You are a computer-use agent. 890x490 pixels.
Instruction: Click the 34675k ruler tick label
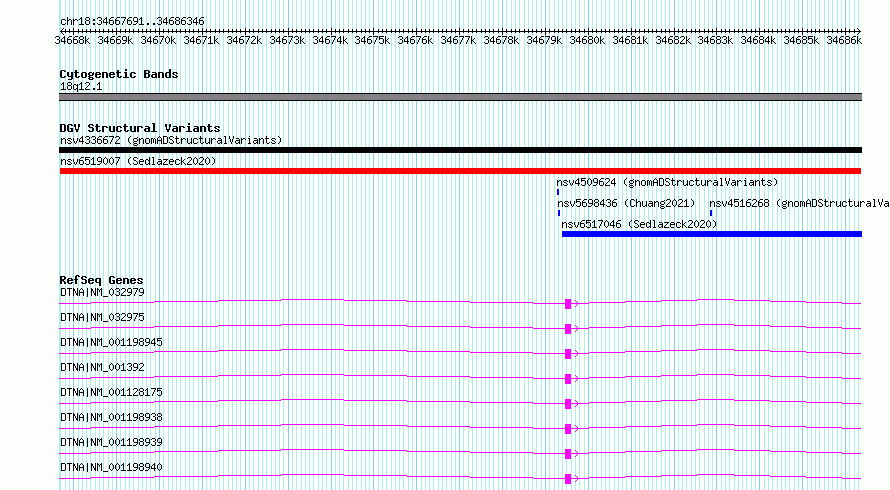[x=372, y=40]
